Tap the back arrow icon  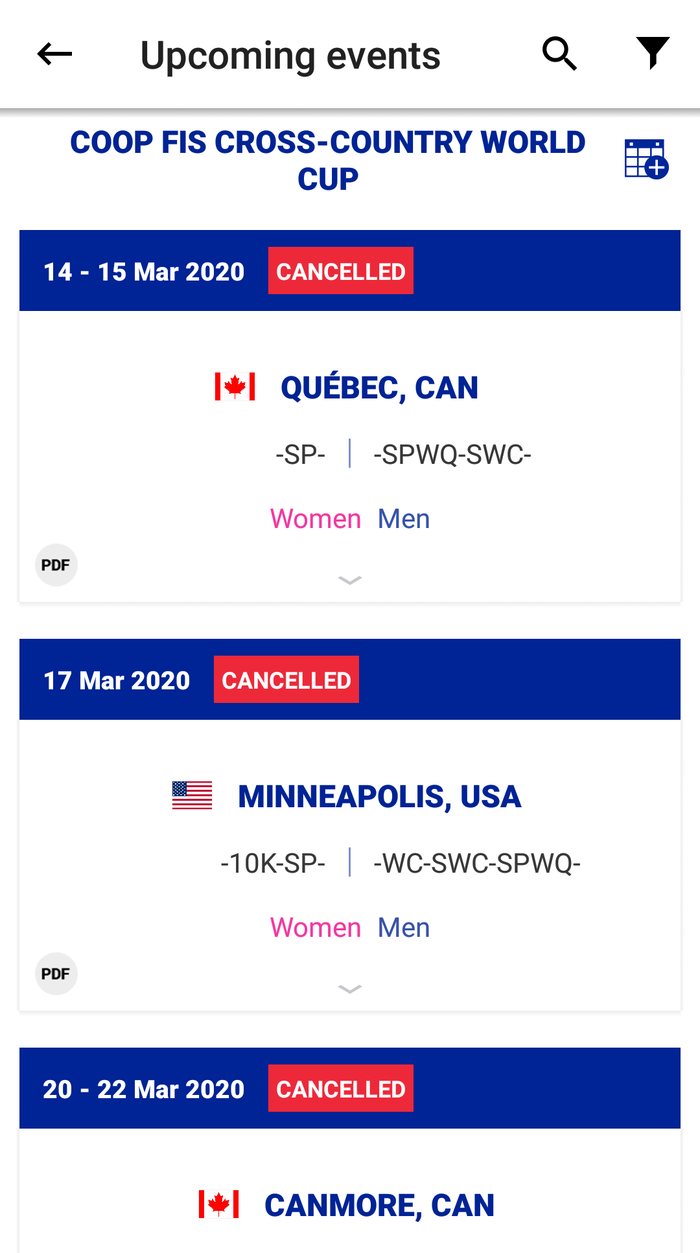pos(55,54)
